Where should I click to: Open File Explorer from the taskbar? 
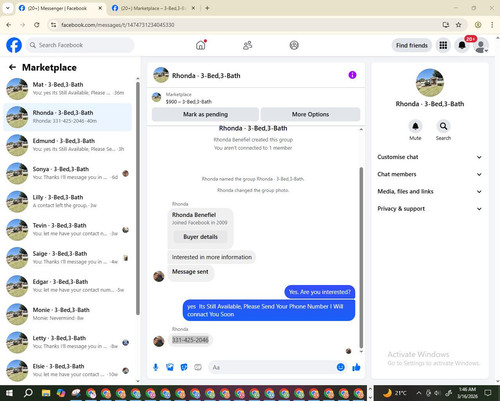[46, 393]
